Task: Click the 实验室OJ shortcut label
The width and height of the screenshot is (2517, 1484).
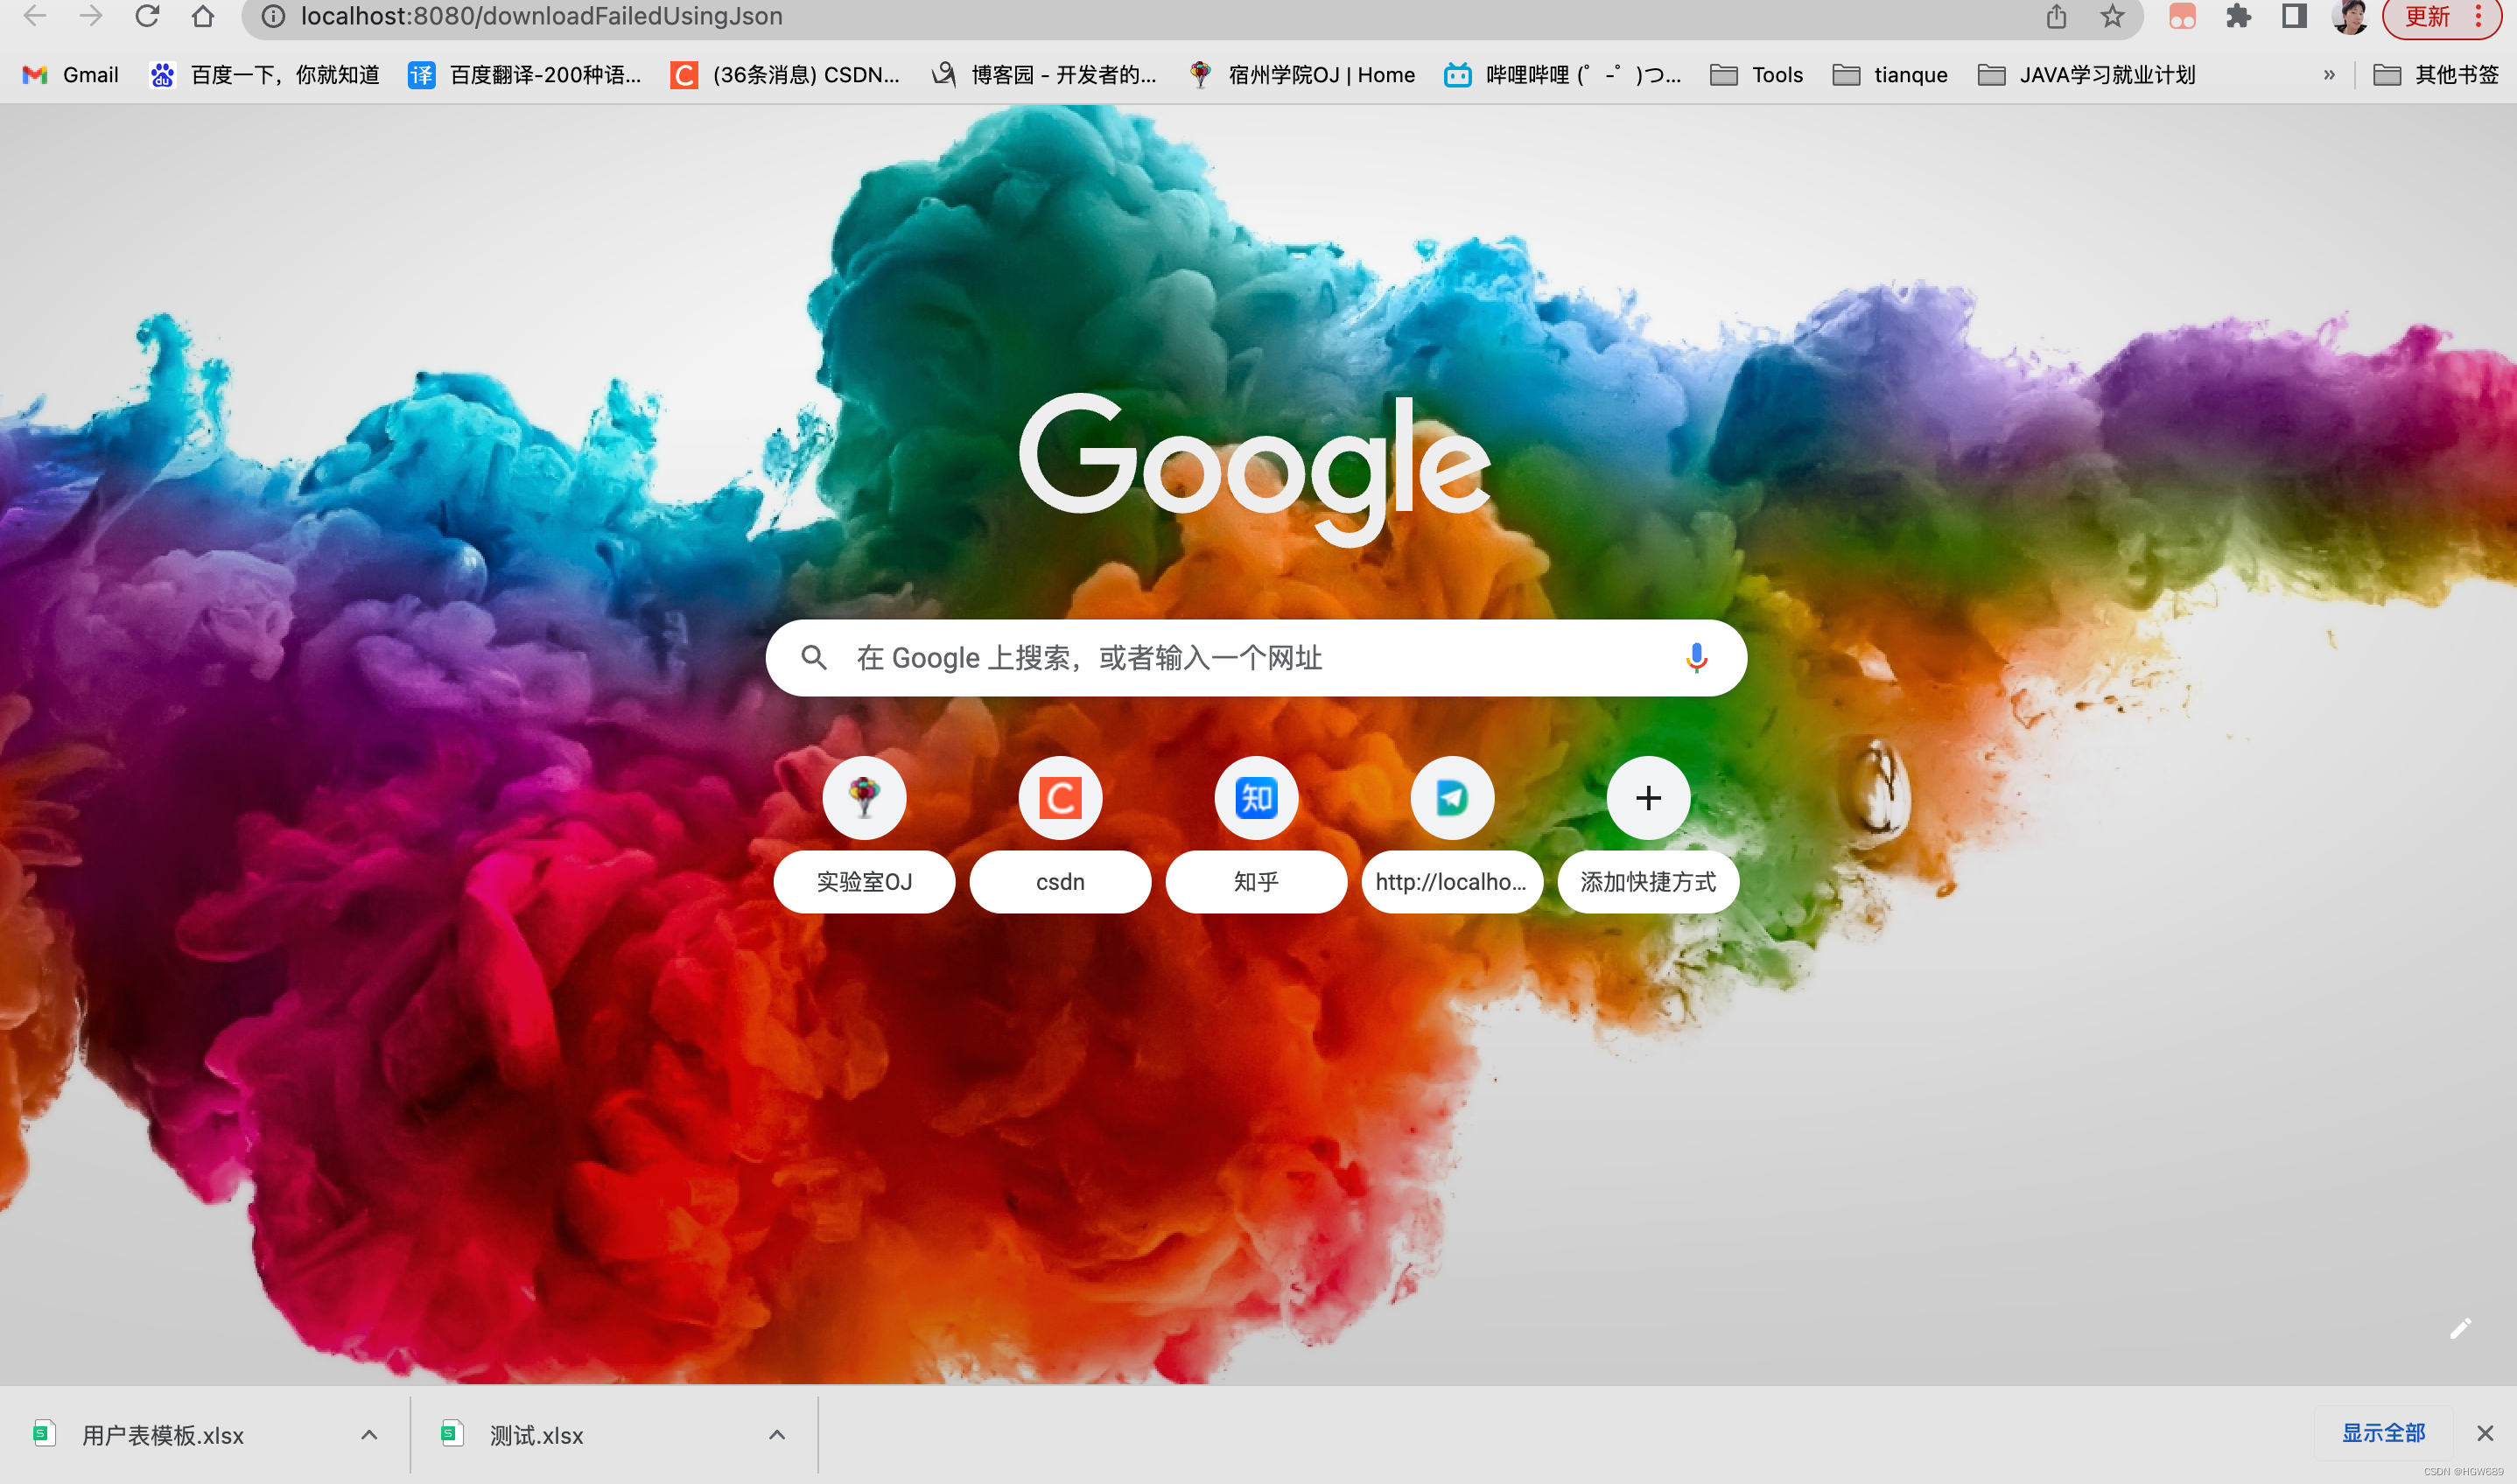Action: point(864,882)
